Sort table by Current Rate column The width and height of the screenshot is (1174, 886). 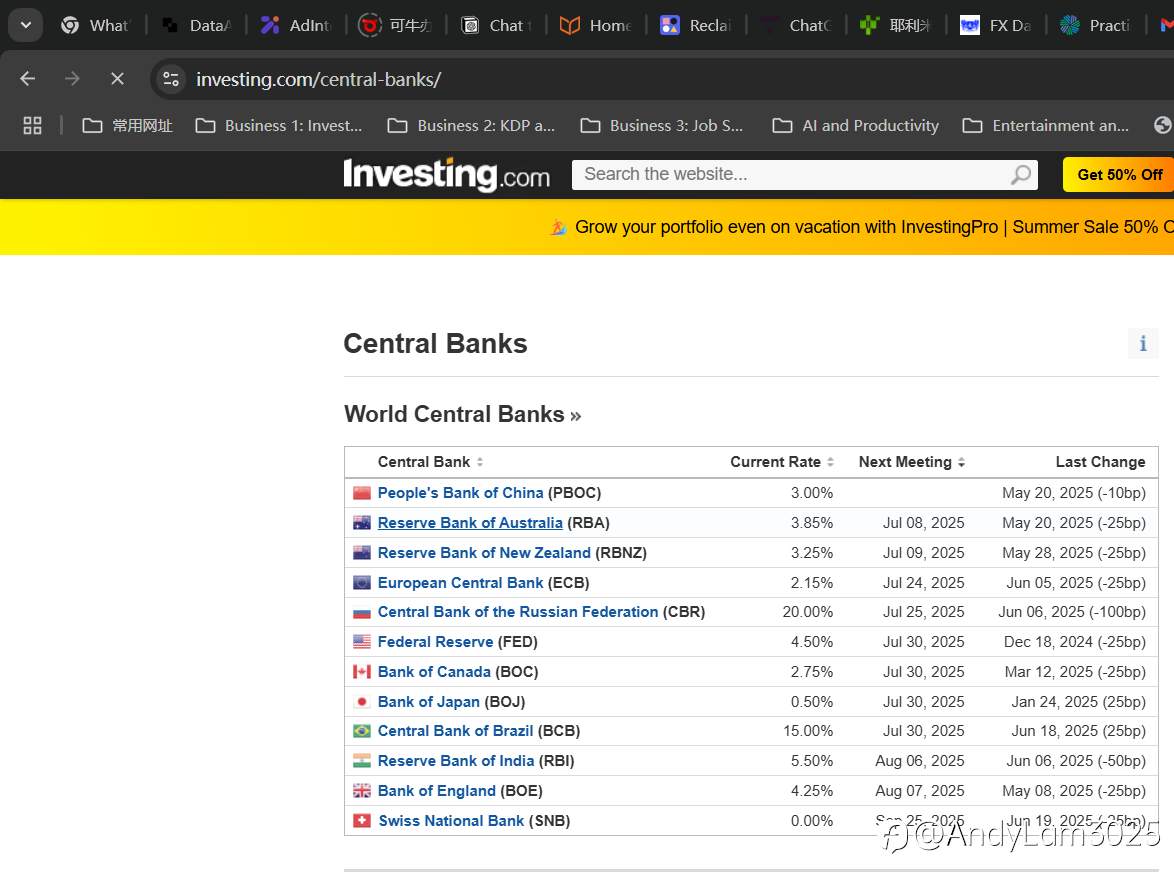point(782,462)
